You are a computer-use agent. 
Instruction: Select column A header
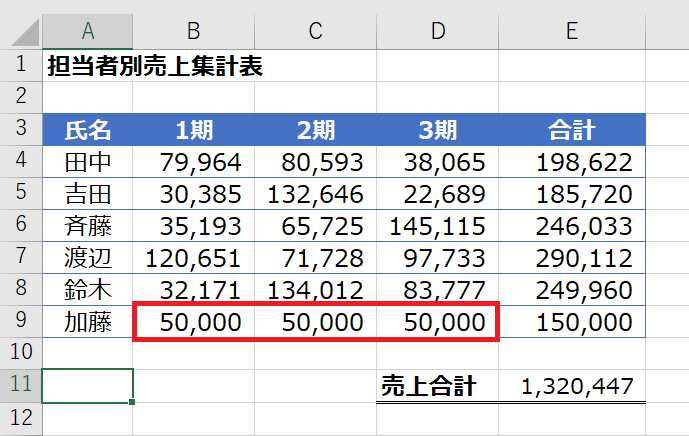pyautogui.click(x=87, y=31)
